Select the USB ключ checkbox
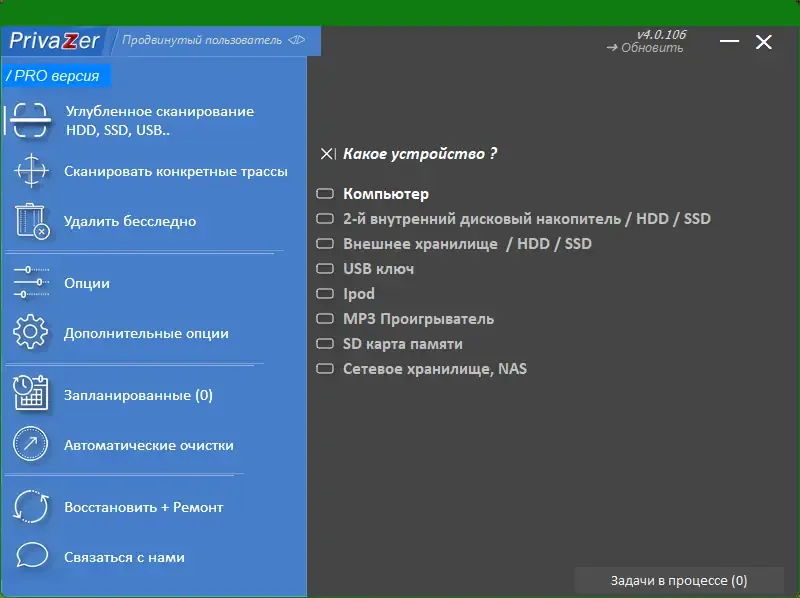This screenshot has width=800, height=598. point(325,268)
